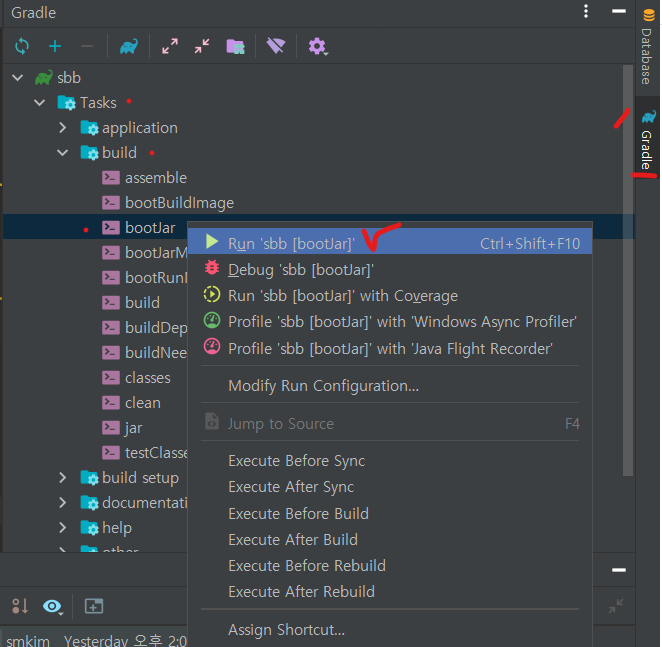Click the plus icon to link Gradle project
The width and height of the screenshot is (662, 647).
[55, 46]
